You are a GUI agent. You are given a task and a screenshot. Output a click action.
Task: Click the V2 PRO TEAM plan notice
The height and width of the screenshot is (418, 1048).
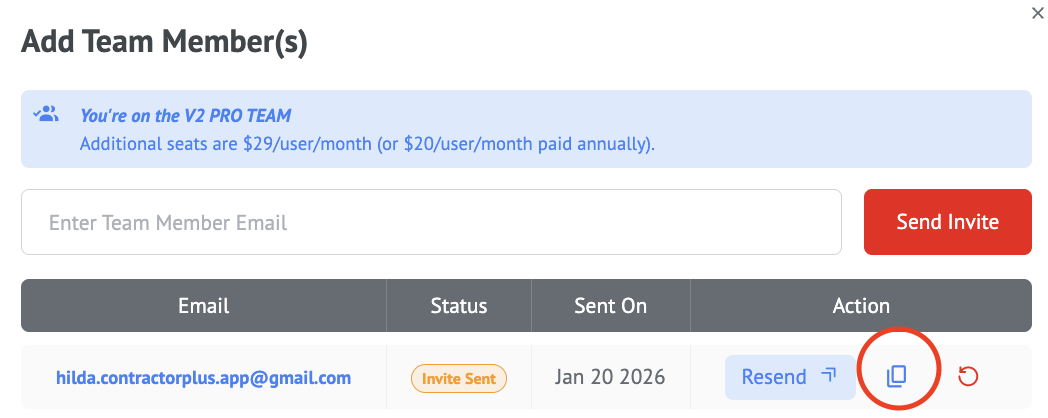pyautogui.click(x=186, y=116)
